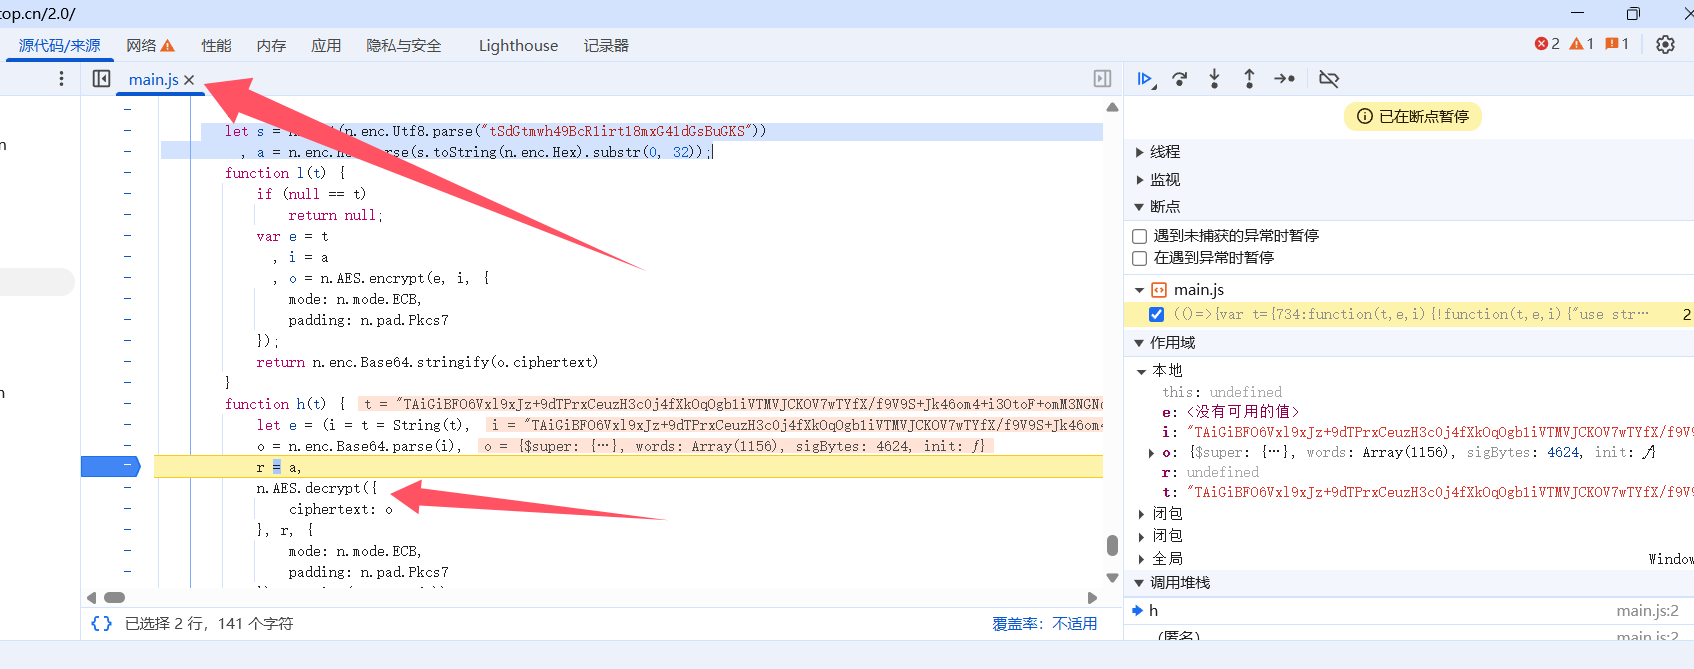Restore the browser window
This screenshot has width=1694, height=669.
click(1633, 14)
